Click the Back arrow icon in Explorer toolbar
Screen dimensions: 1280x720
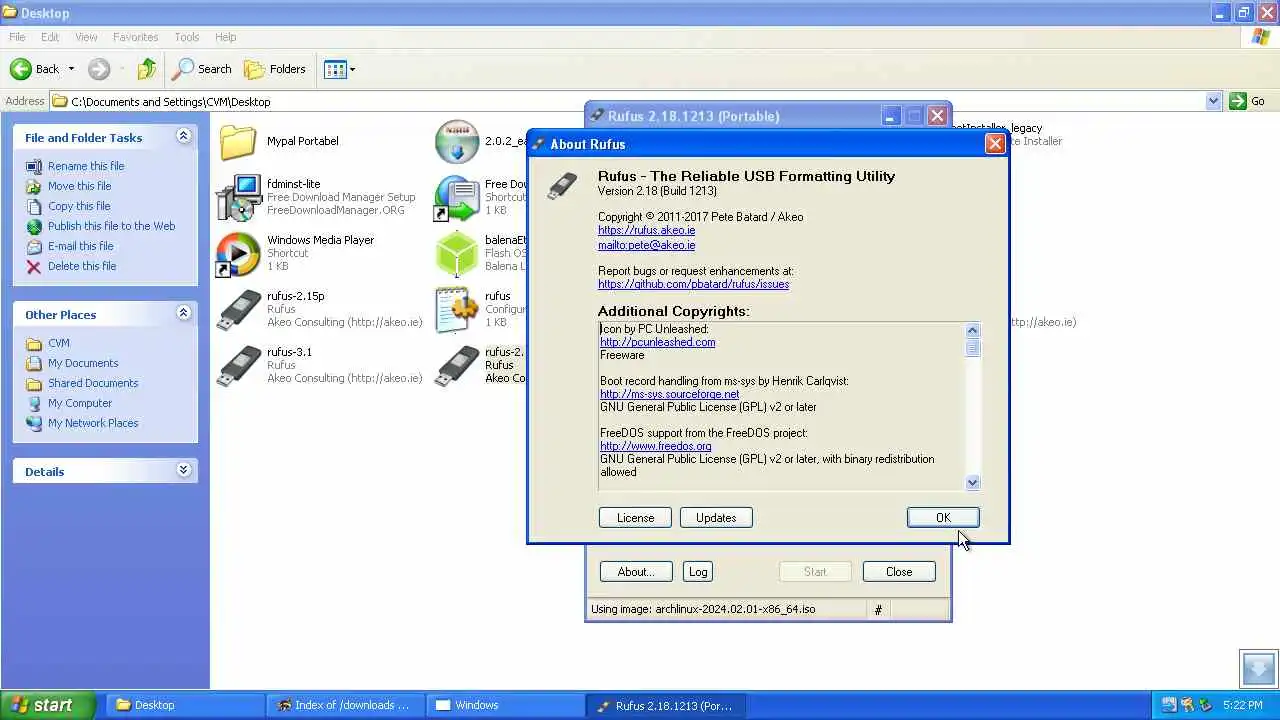click(20, 69)
